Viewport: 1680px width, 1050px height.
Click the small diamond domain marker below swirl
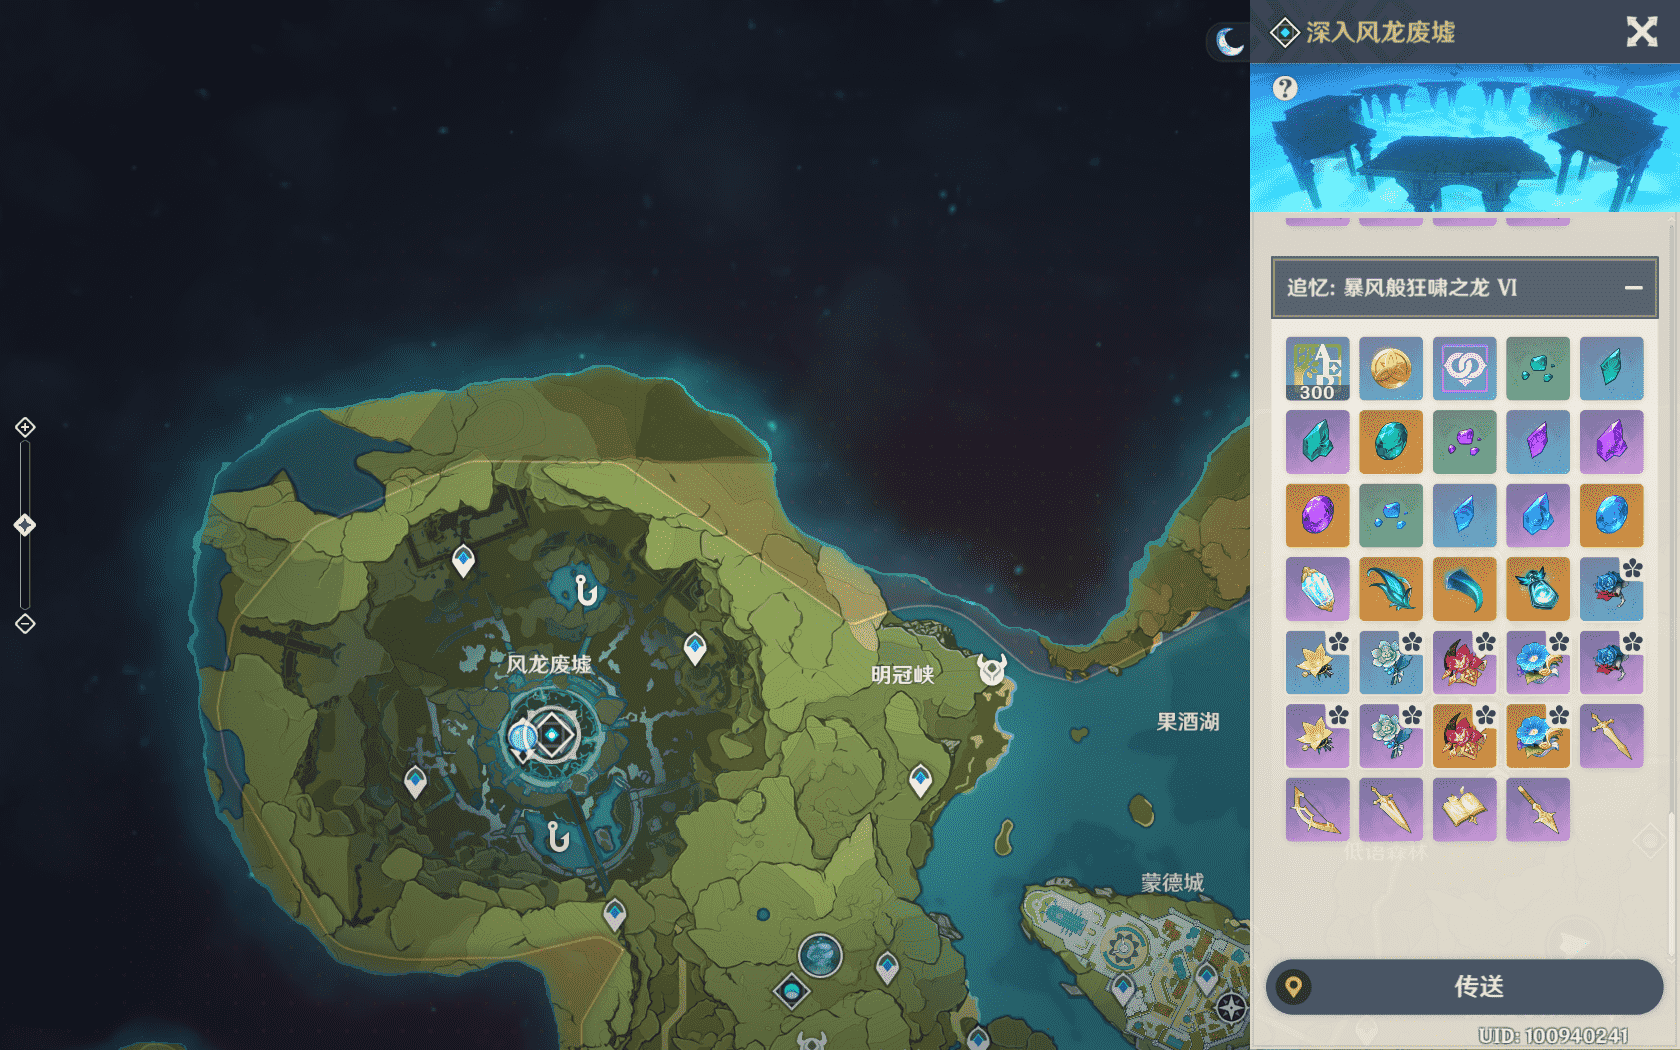[x=791, y=991]
